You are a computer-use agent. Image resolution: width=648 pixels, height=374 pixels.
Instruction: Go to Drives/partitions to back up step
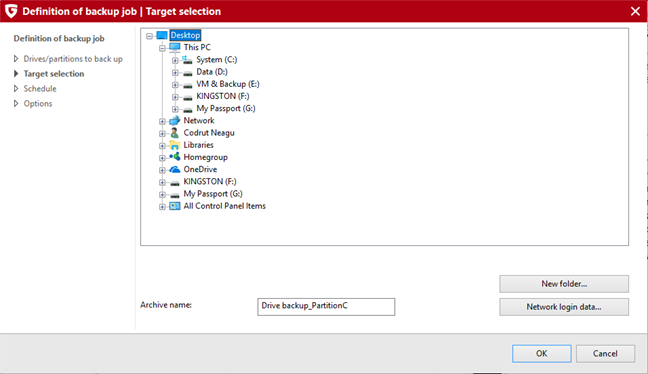click(73, 59)
